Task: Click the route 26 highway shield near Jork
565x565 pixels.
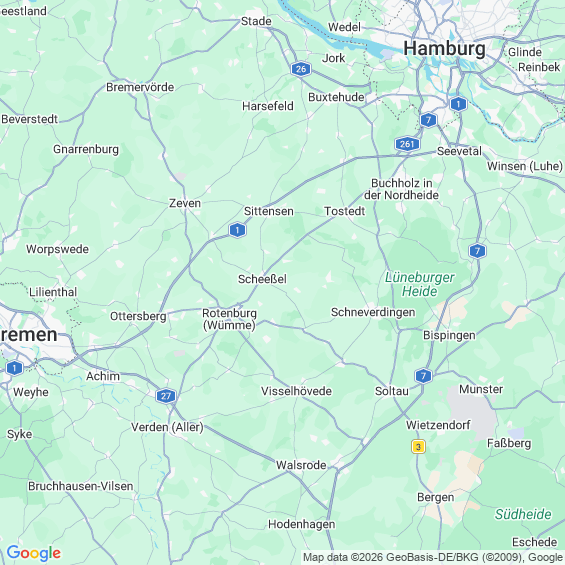Action: pos(301,69)
